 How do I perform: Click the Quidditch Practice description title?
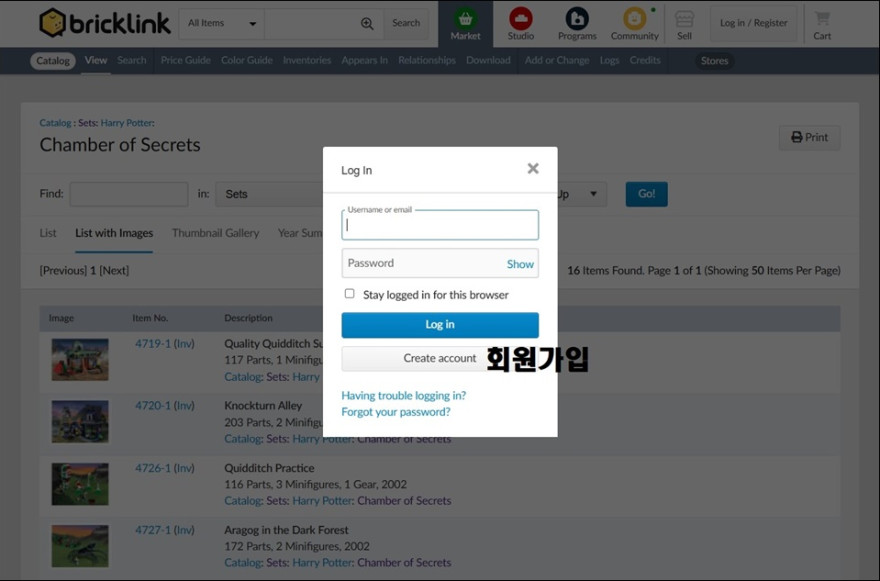click(269, 468)
